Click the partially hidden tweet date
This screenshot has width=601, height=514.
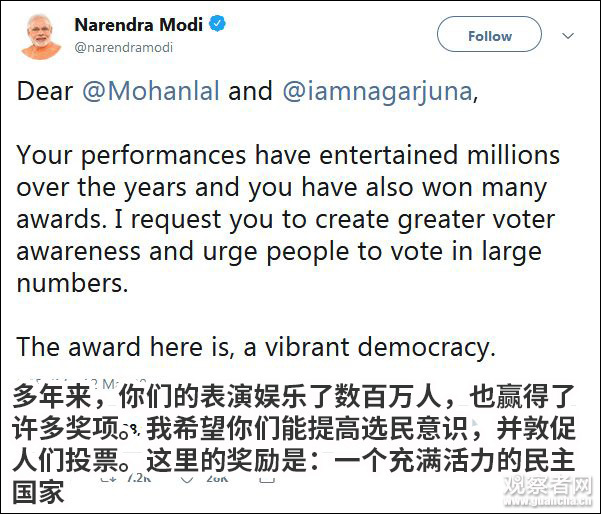(110, 384)
